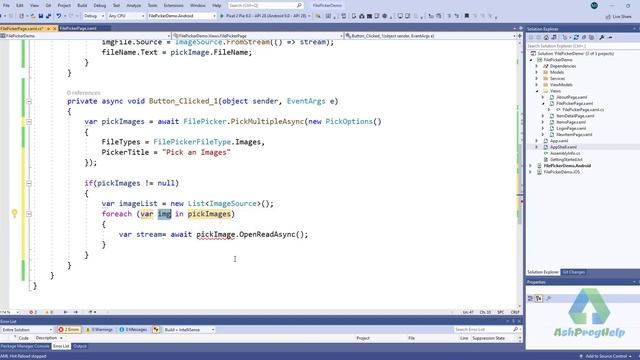Select LoginPage.xaml in Solution Explorer
The image size is (640, 360).
(571, 128)
